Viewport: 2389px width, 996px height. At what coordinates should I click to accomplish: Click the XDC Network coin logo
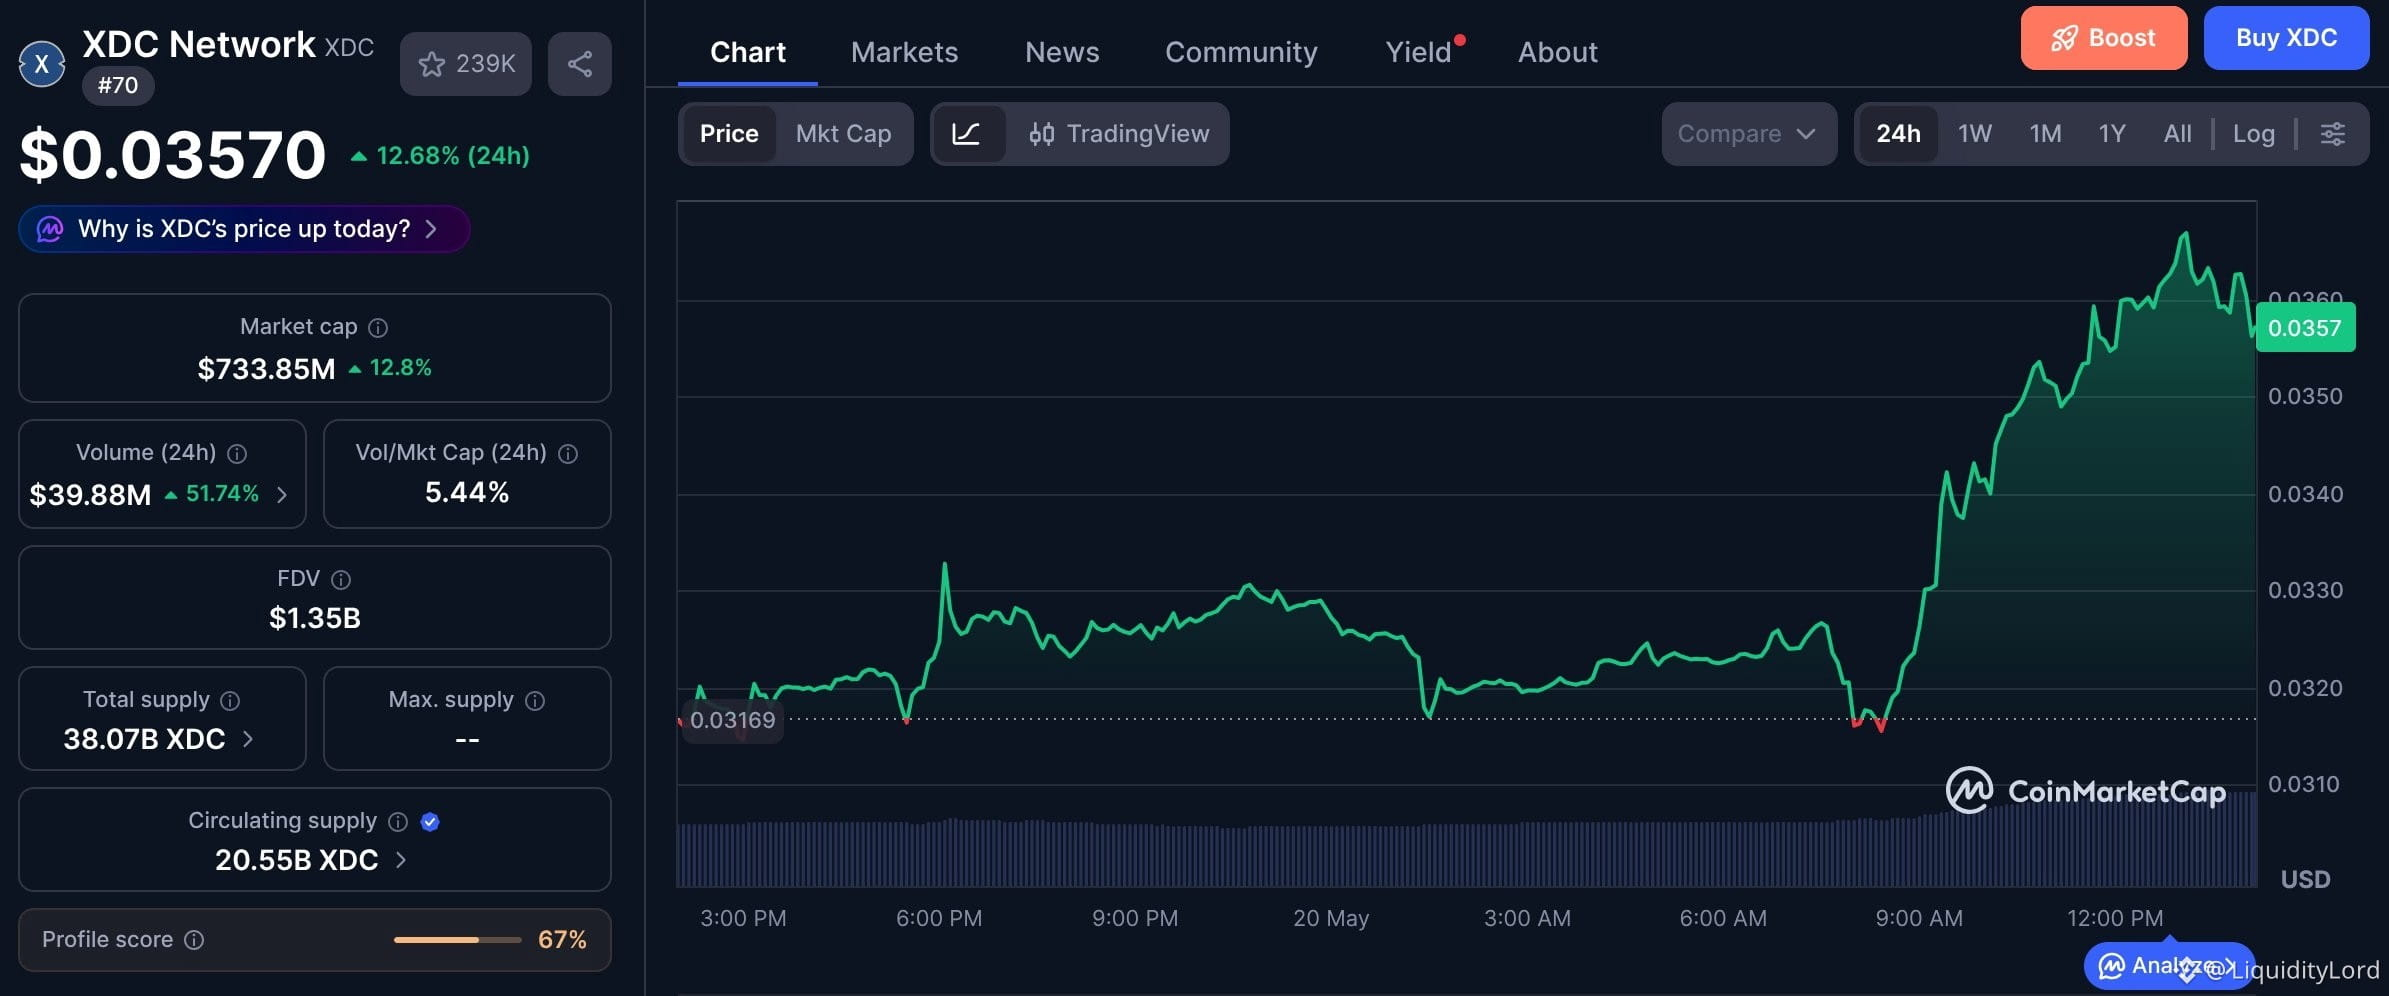42,64
